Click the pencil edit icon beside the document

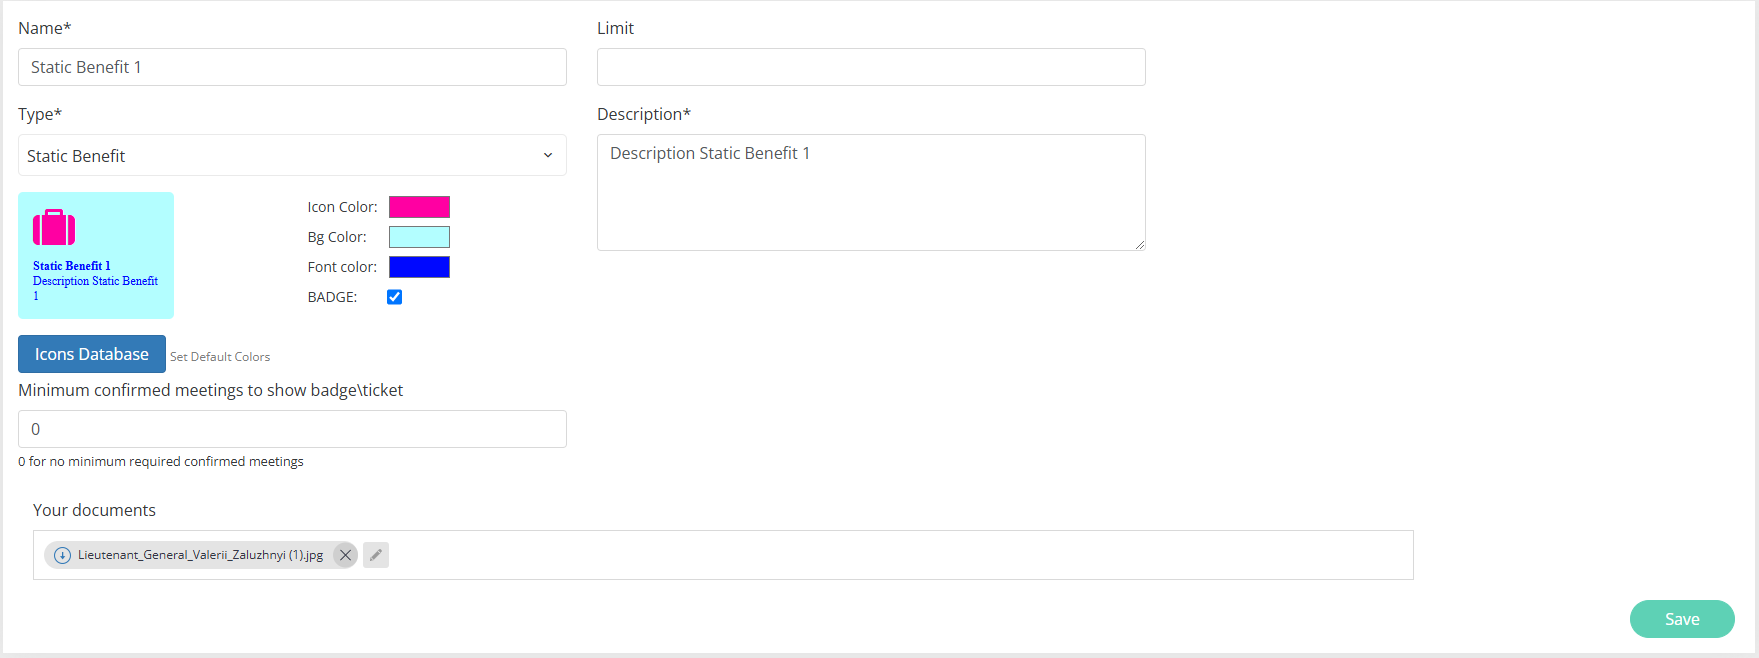376,555
